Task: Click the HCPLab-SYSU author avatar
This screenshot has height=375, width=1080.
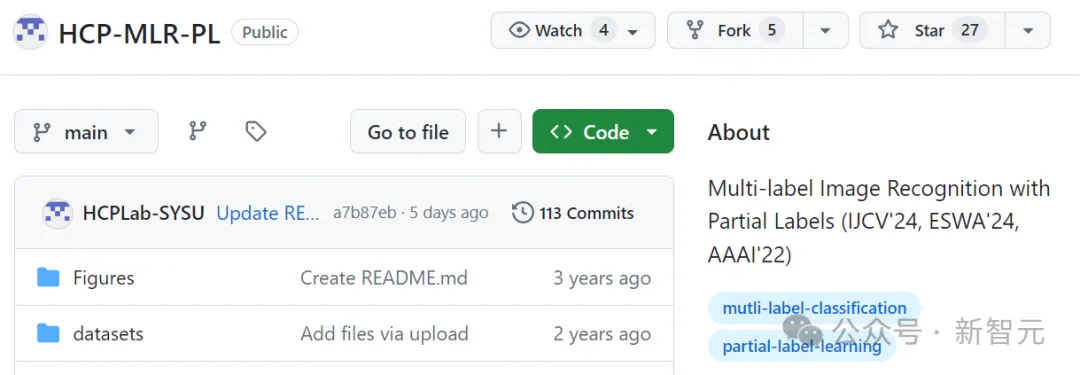Action: 57,213
